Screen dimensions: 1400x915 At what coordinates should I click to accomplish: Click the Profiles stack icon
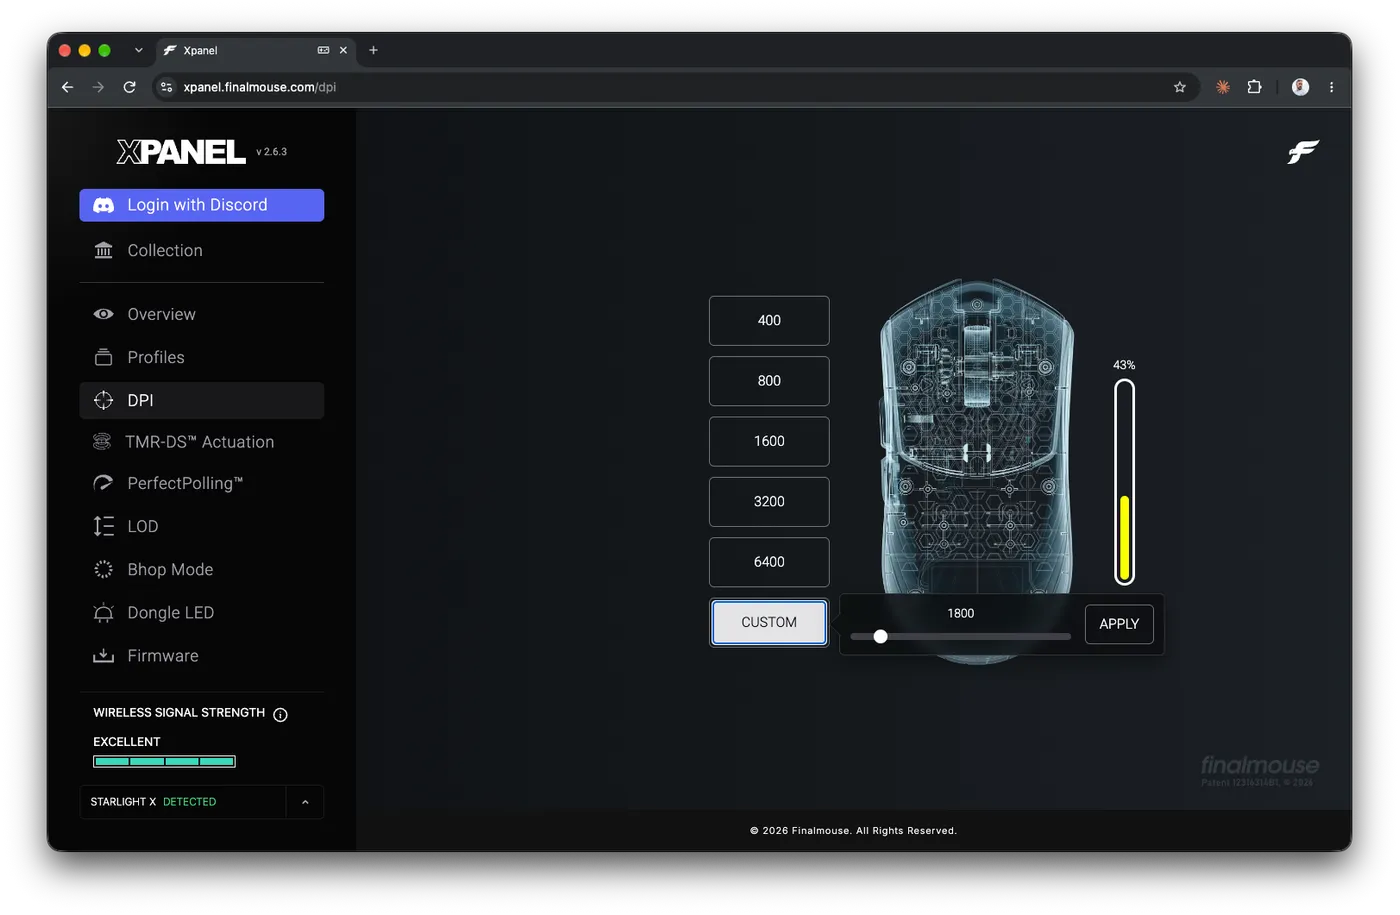103,357
